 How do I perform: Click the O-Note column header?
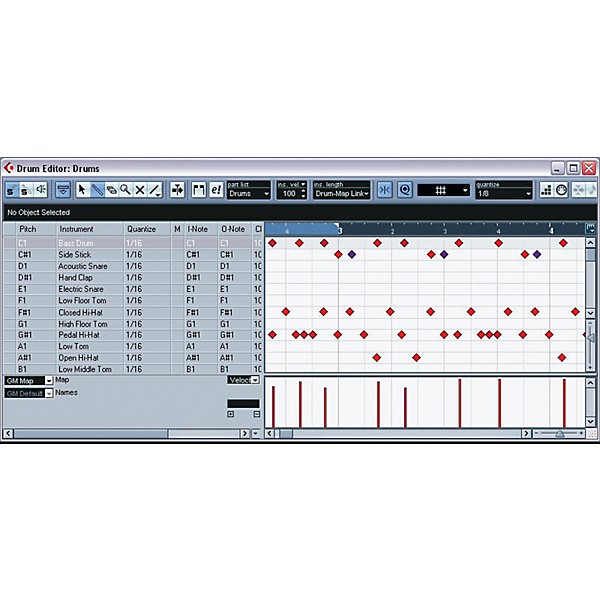pyautogui.click(x=233, y=229)
